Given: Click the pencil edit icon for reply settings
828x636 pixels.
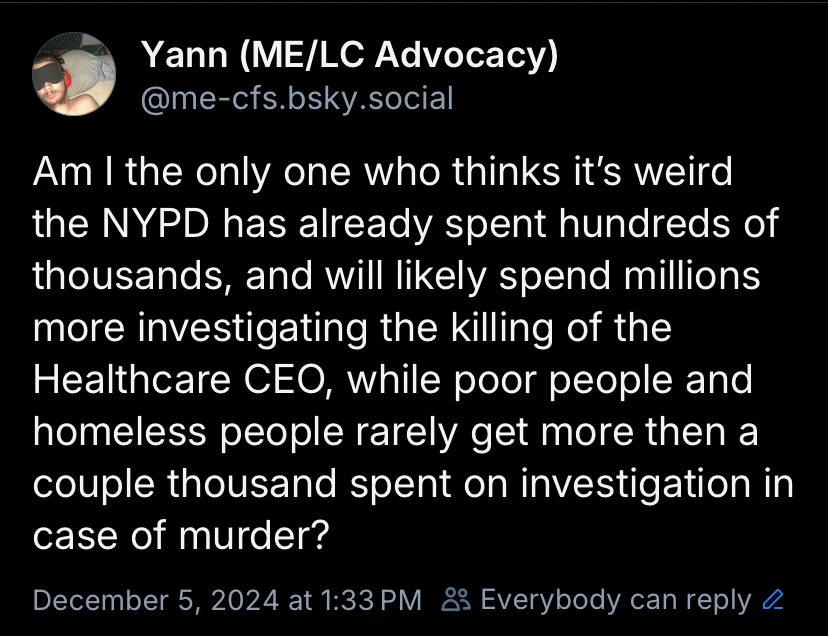Looking at the screenshot, I should coord(772,601).
